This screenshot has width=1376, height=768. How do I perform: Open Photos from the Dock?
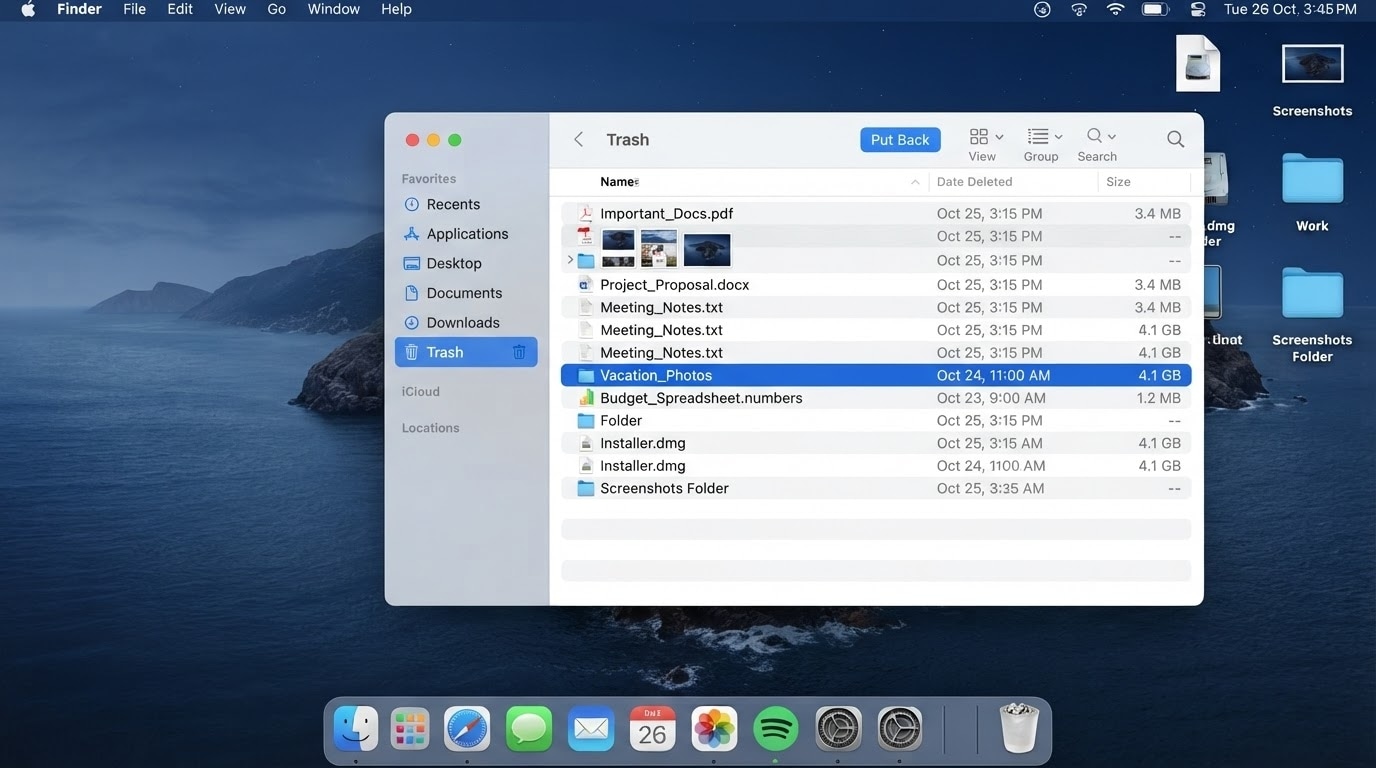click(x=714, y=728)
